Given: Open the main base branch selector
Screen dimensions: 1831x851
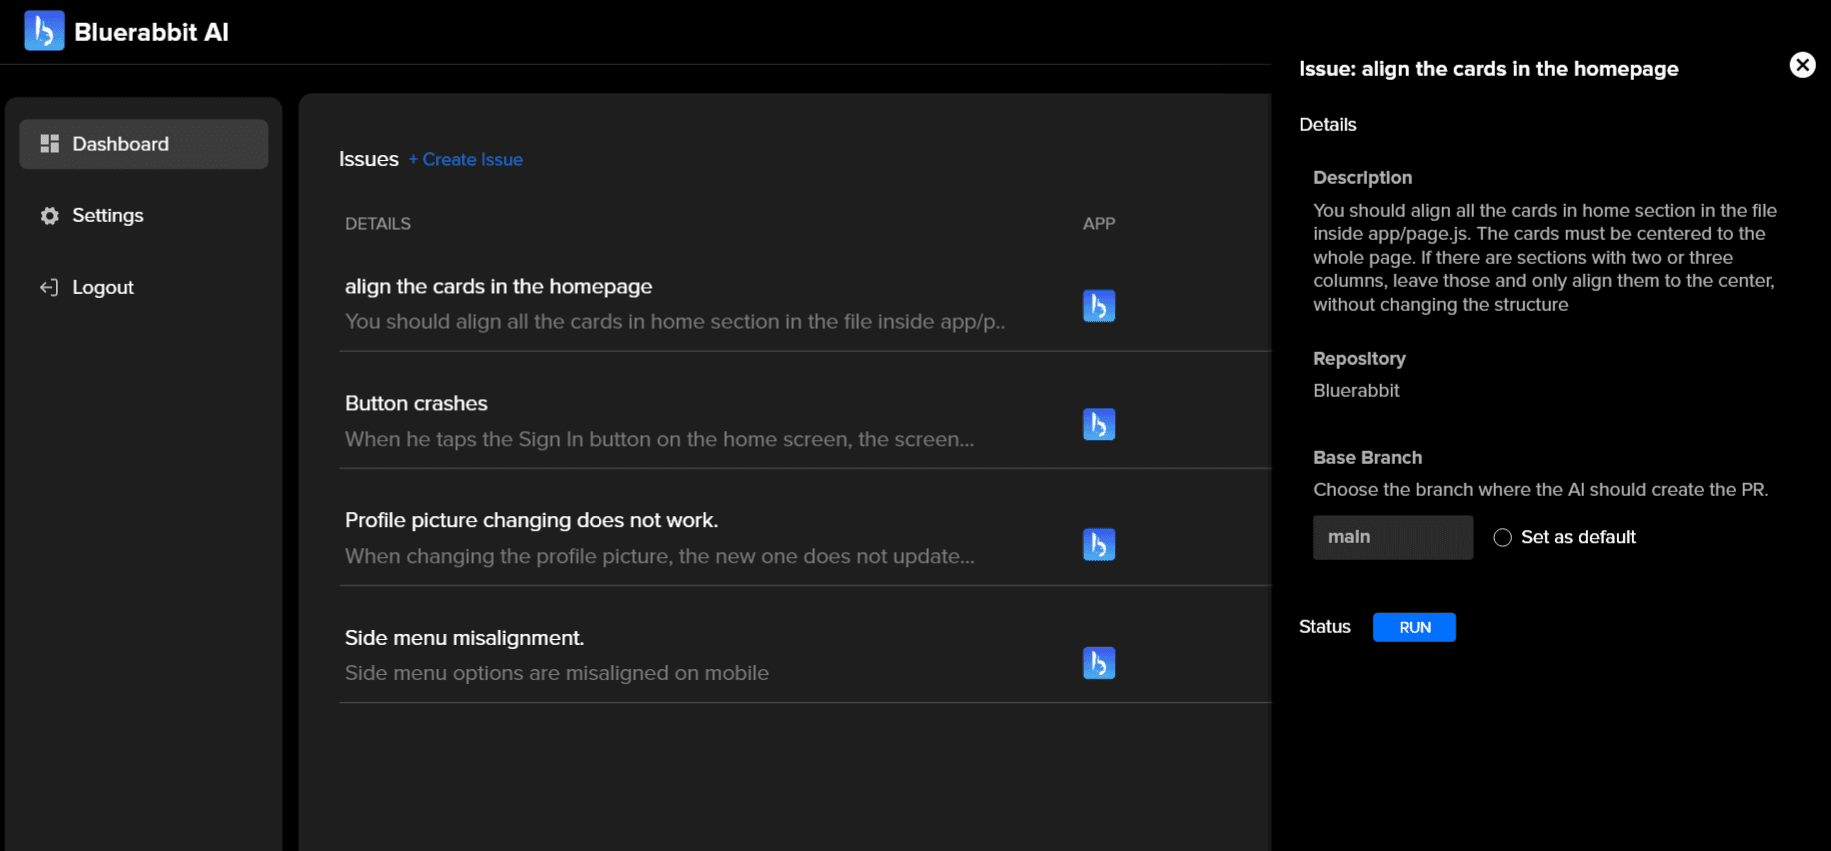Looking at the screenshot, I should coord(1392,538).
